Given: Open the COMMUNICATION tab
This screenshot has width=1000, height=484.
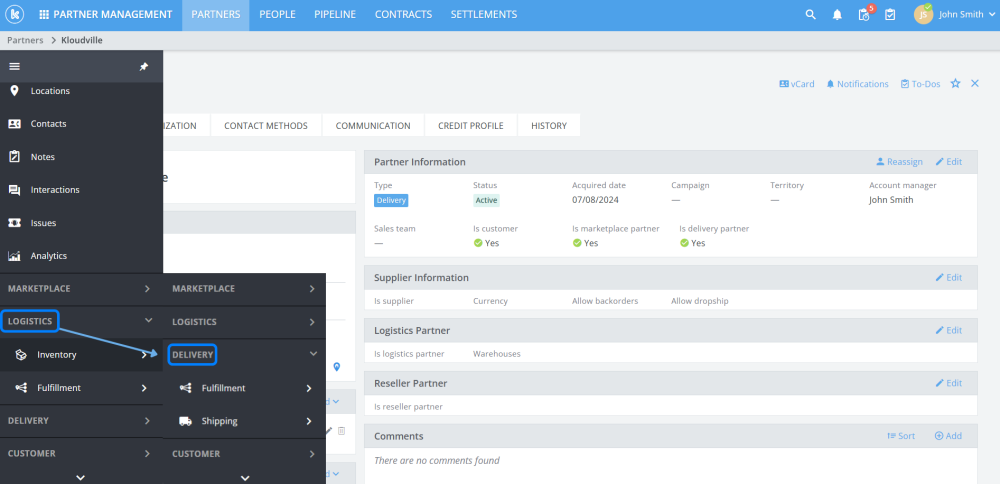Looking at the screenshot, I should 373,126.
